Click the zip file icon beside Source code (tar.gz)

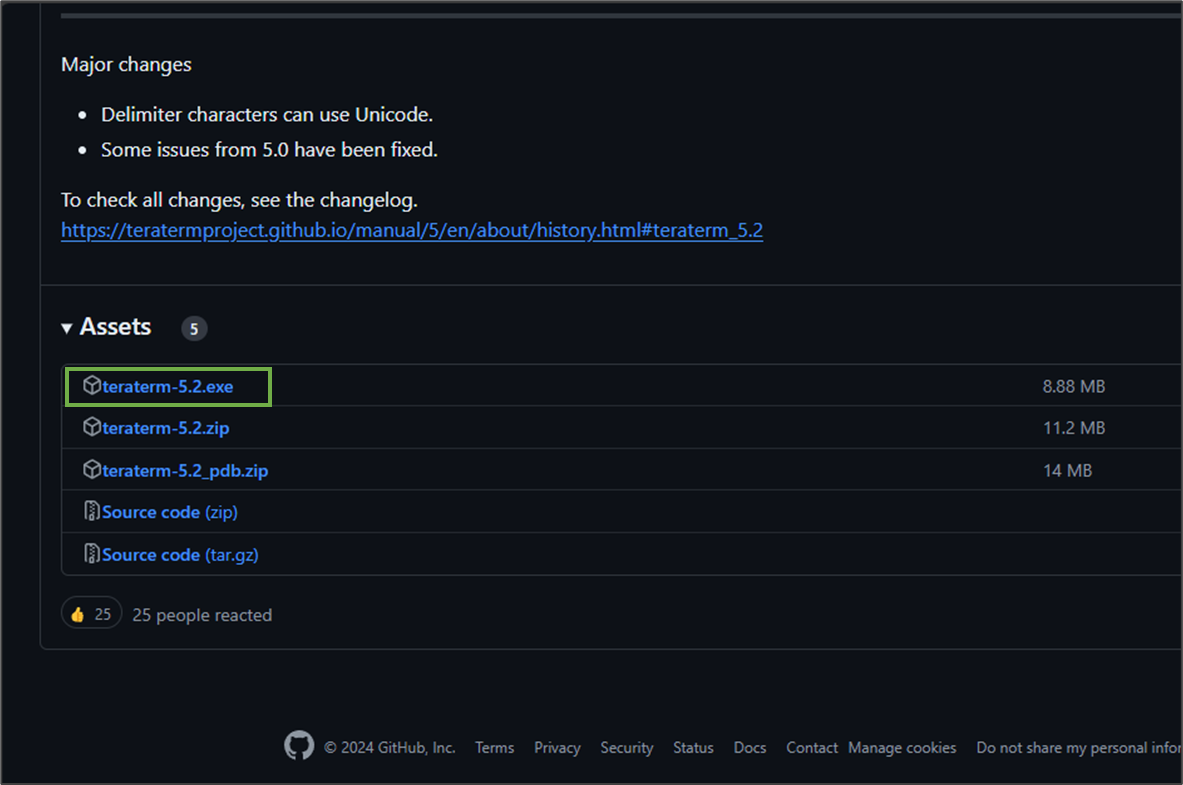click(x=91, y=554)
